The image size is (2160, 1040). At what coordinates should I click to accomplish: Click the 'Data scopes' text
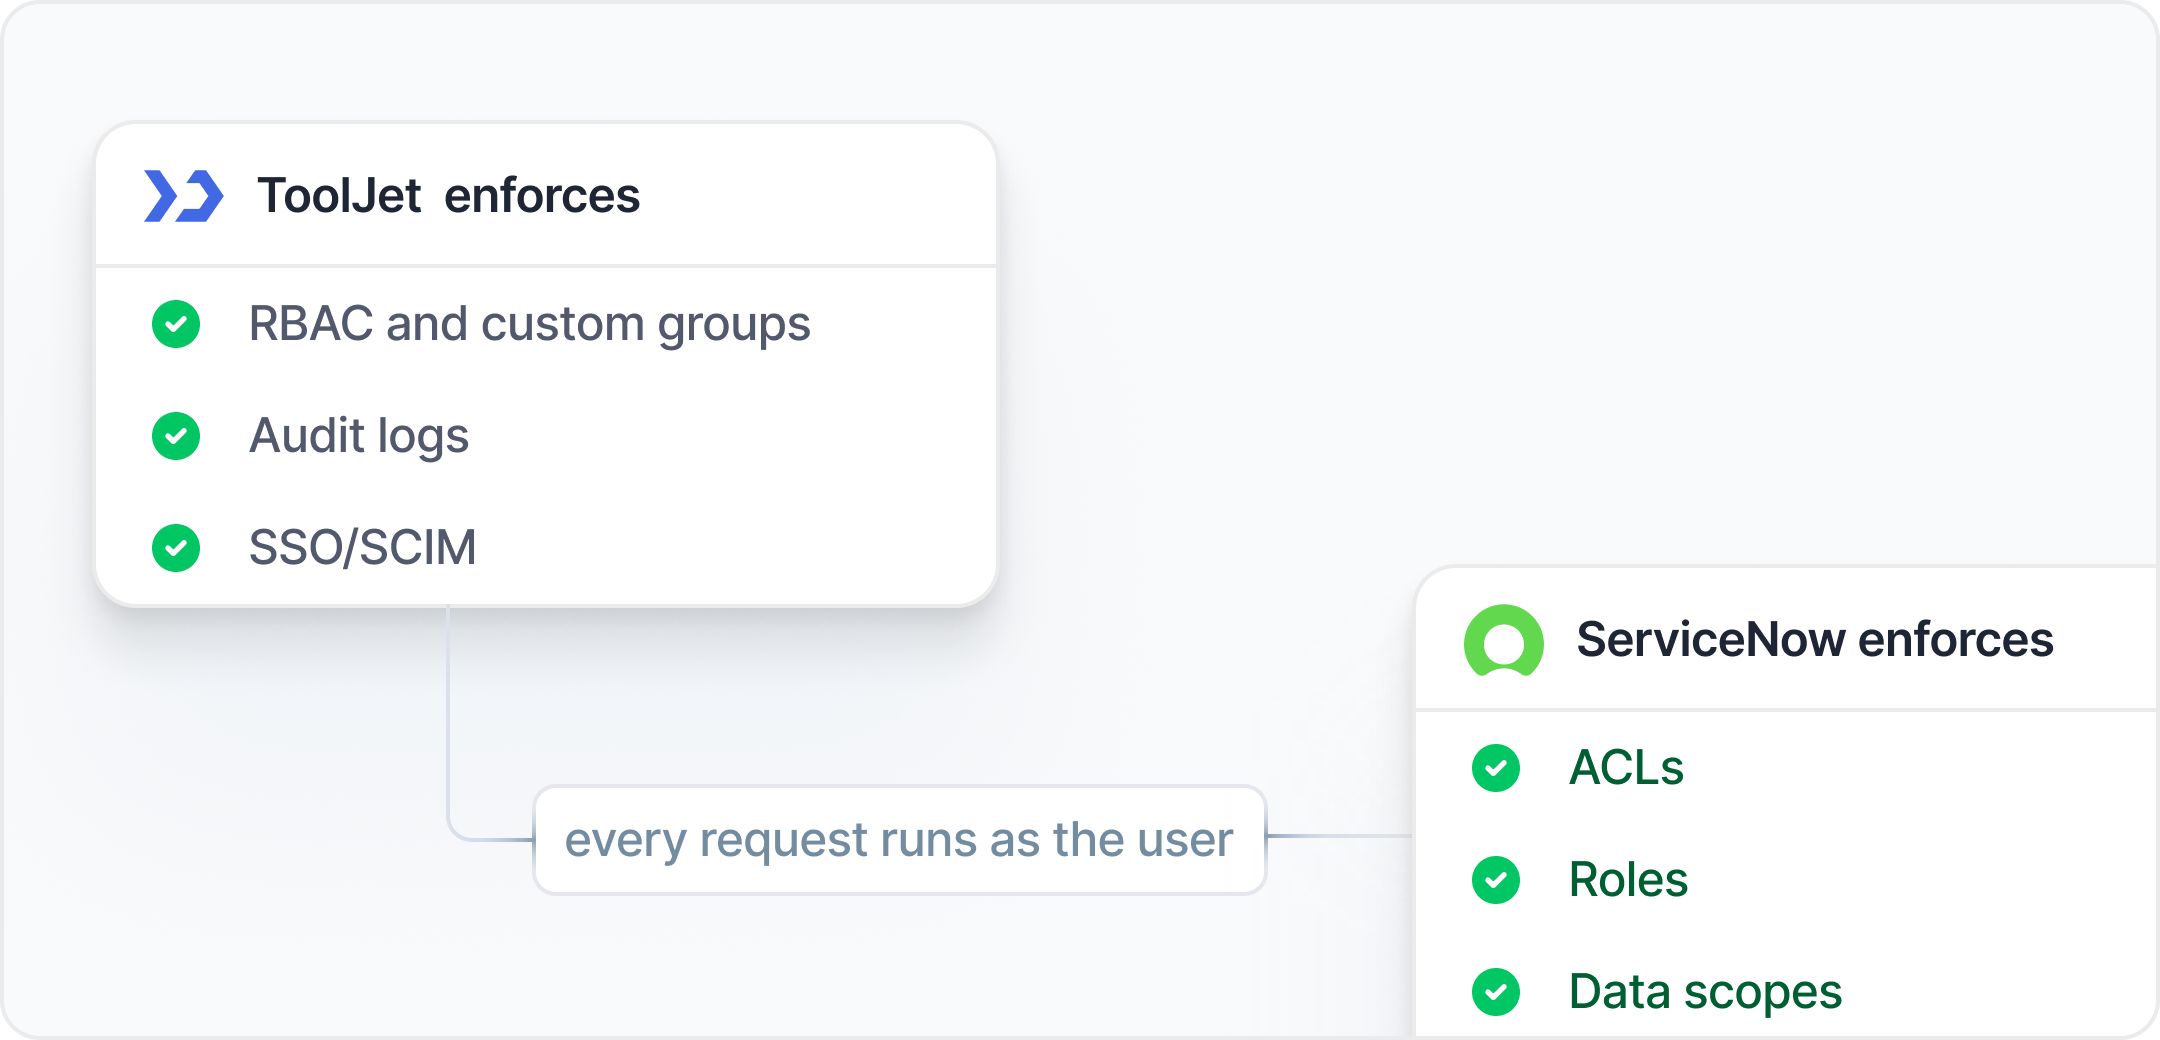(x=1705, y=993)
